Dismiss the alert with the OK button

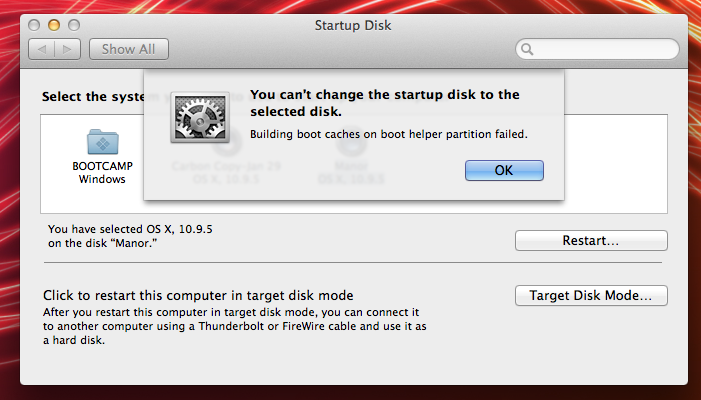504,170
